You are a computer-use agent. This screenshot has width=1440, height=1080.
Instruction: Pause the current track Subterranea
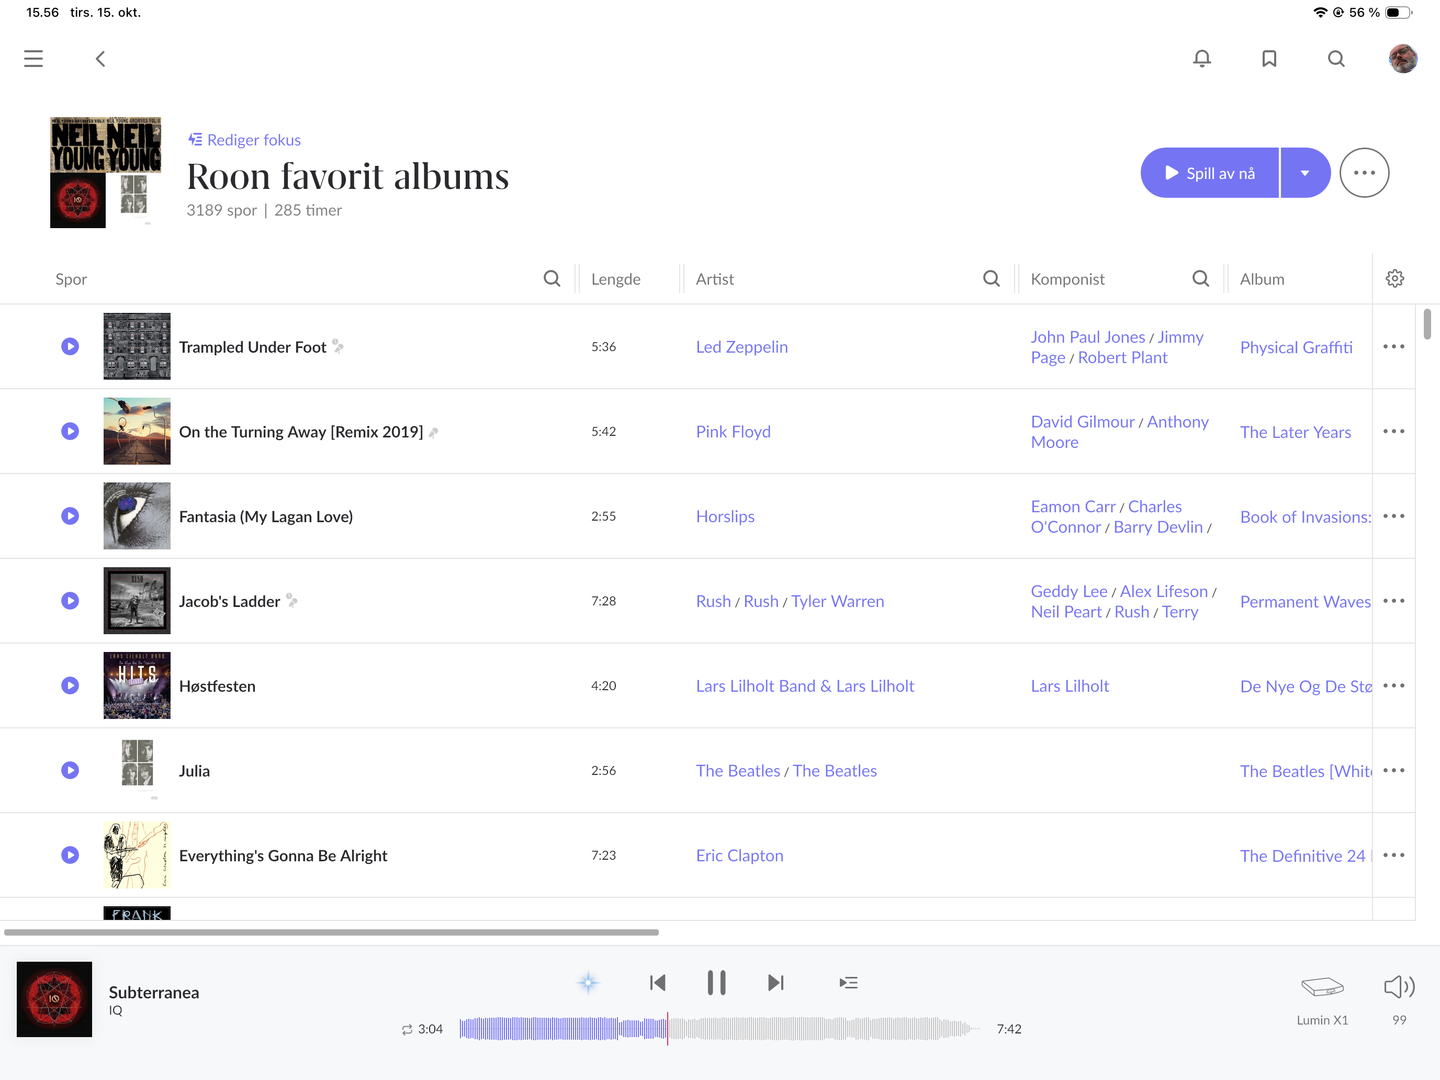716,983
